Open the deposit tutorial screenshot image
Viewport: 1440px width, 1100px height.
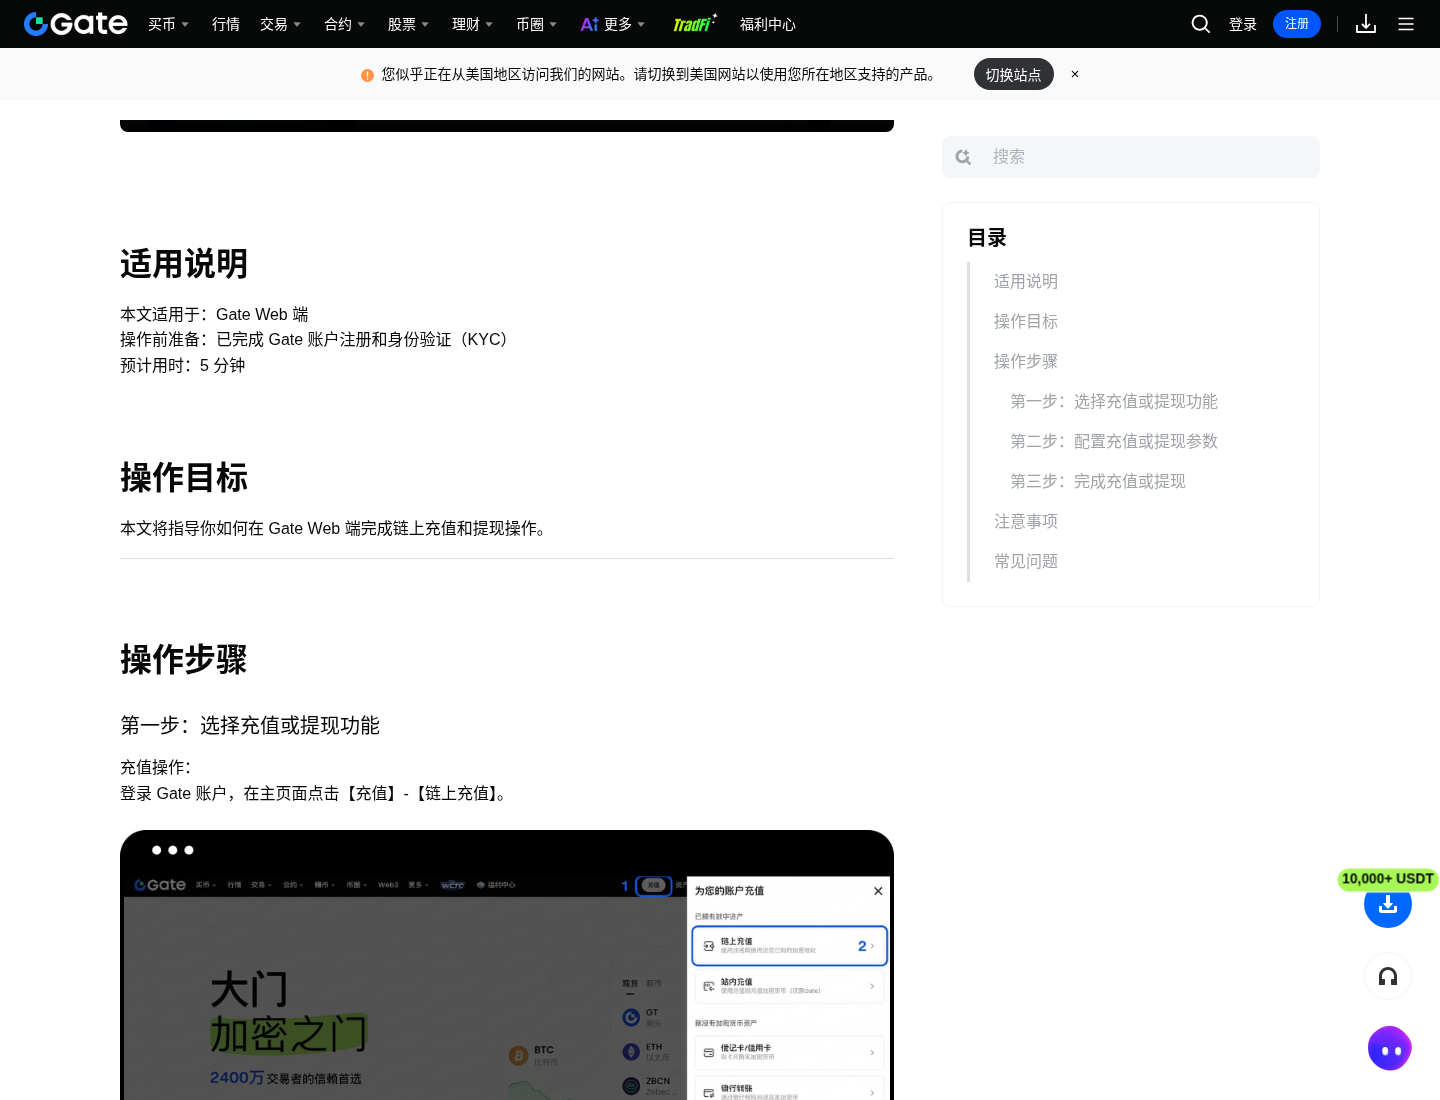point(507,965)
